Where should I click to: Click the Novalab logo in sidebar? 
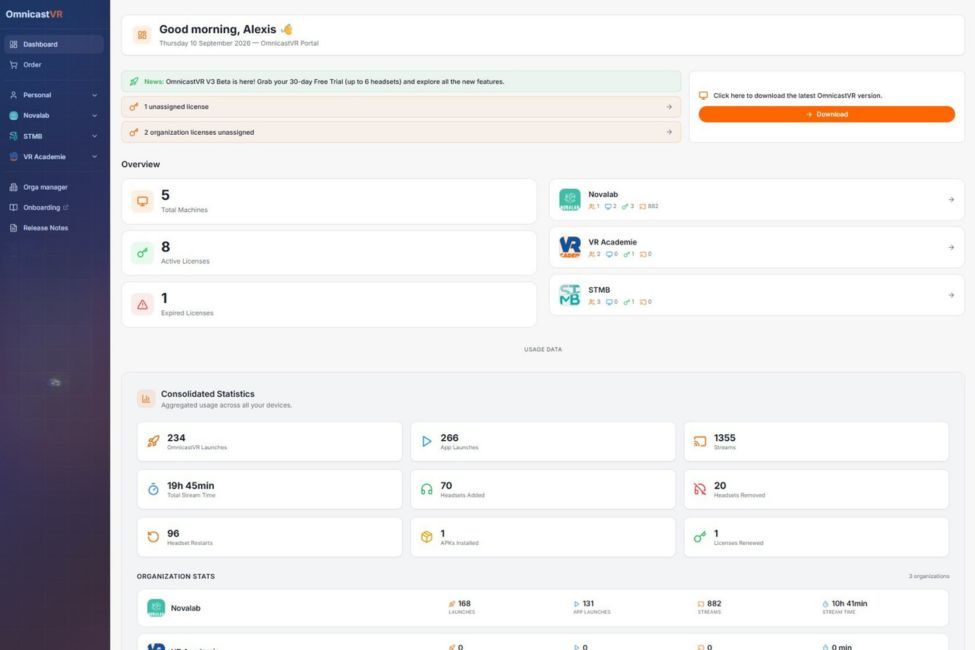[14, 116]
